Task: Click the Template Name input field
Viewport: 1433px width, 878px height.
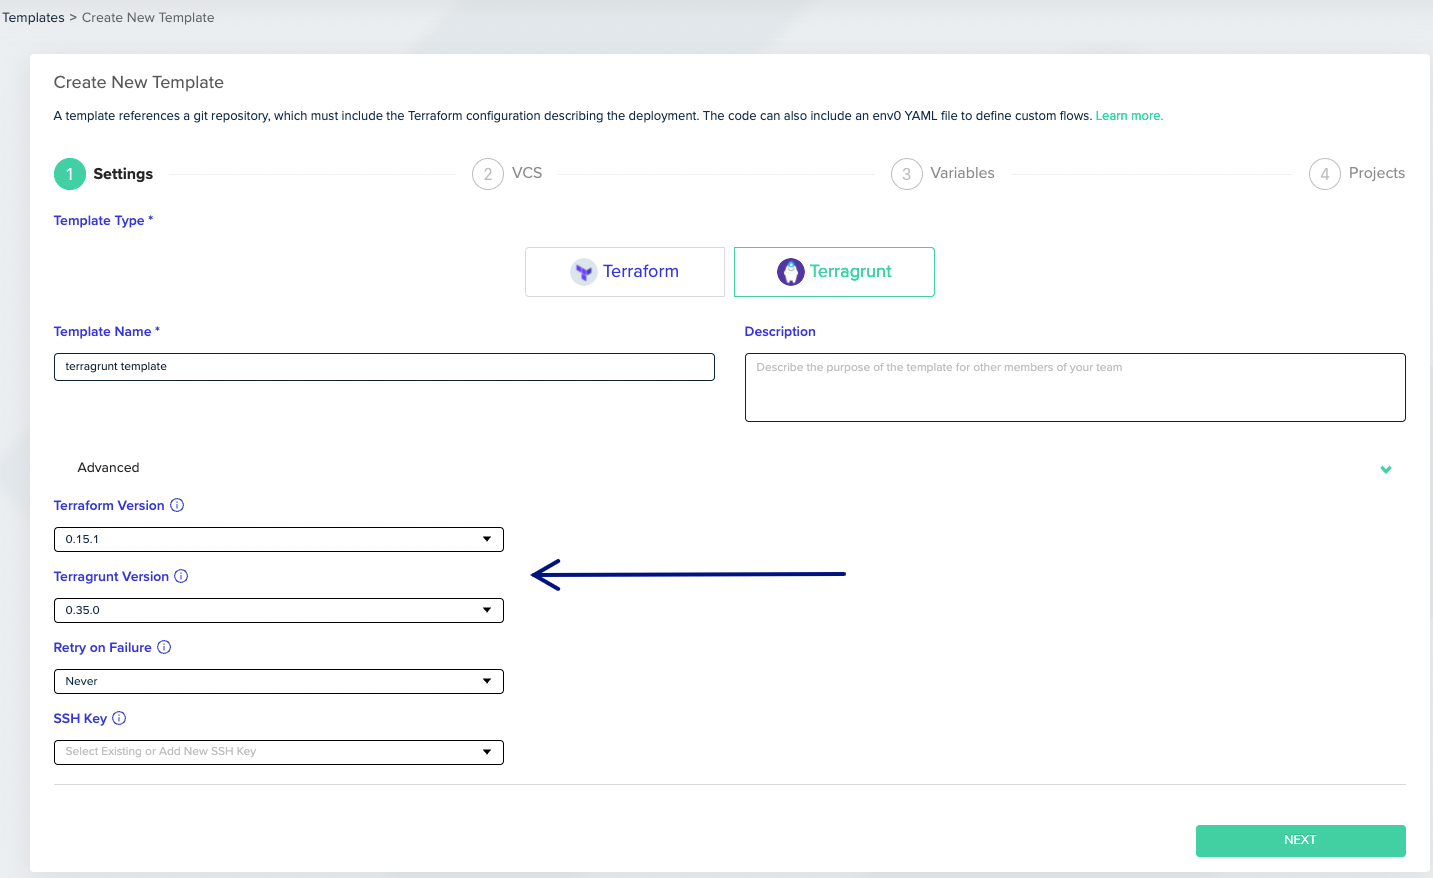Action: (384, 367)
